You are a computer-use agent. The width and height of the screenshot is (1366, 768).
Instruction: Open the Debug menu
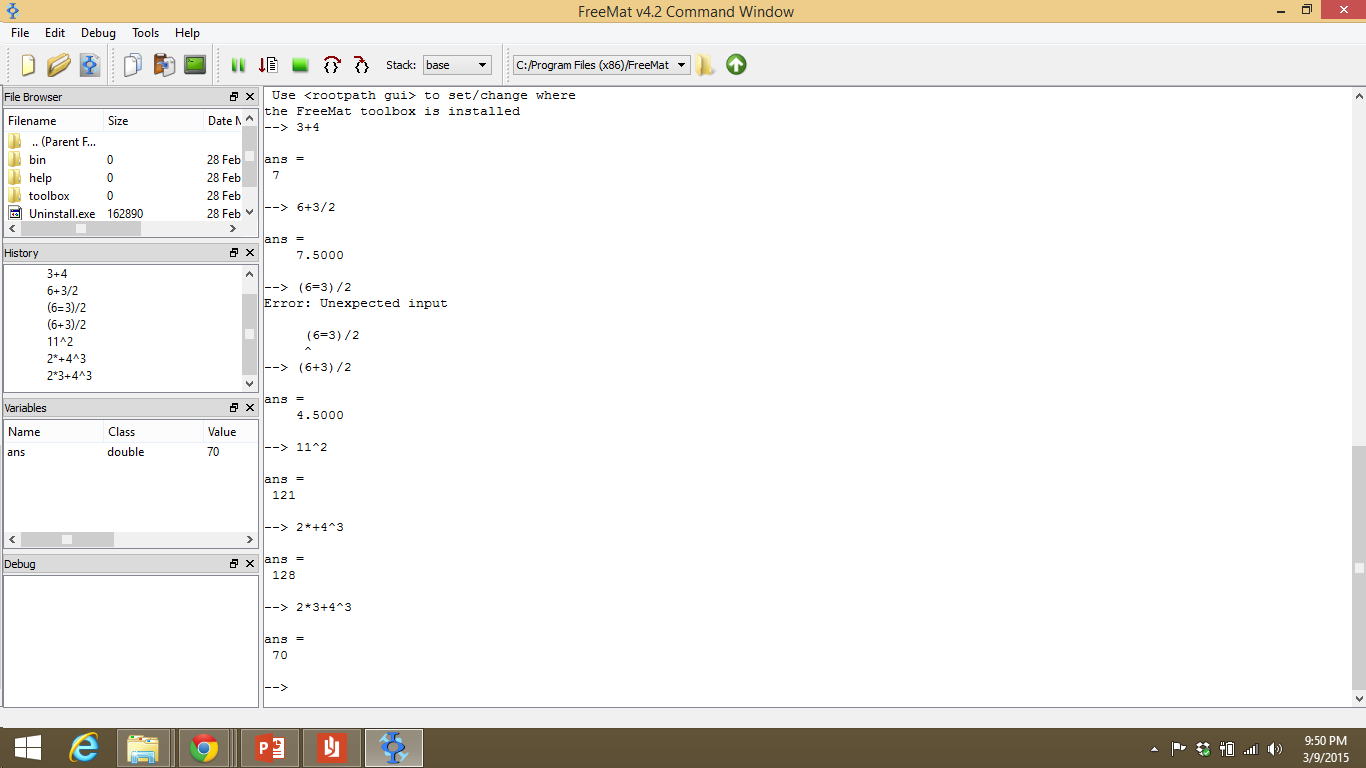coord(98,33)
